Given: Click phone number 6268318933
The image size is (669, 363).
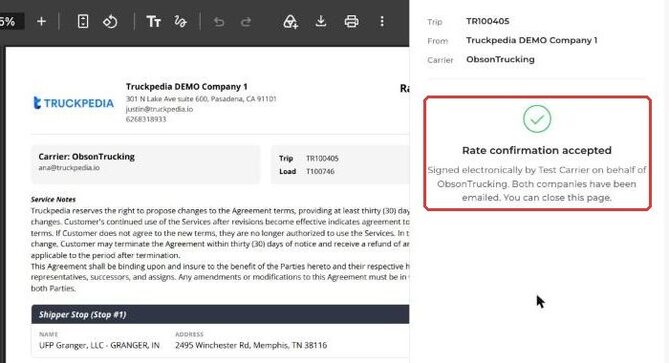Looking at the screenshot, I should (x=146, y=119).
